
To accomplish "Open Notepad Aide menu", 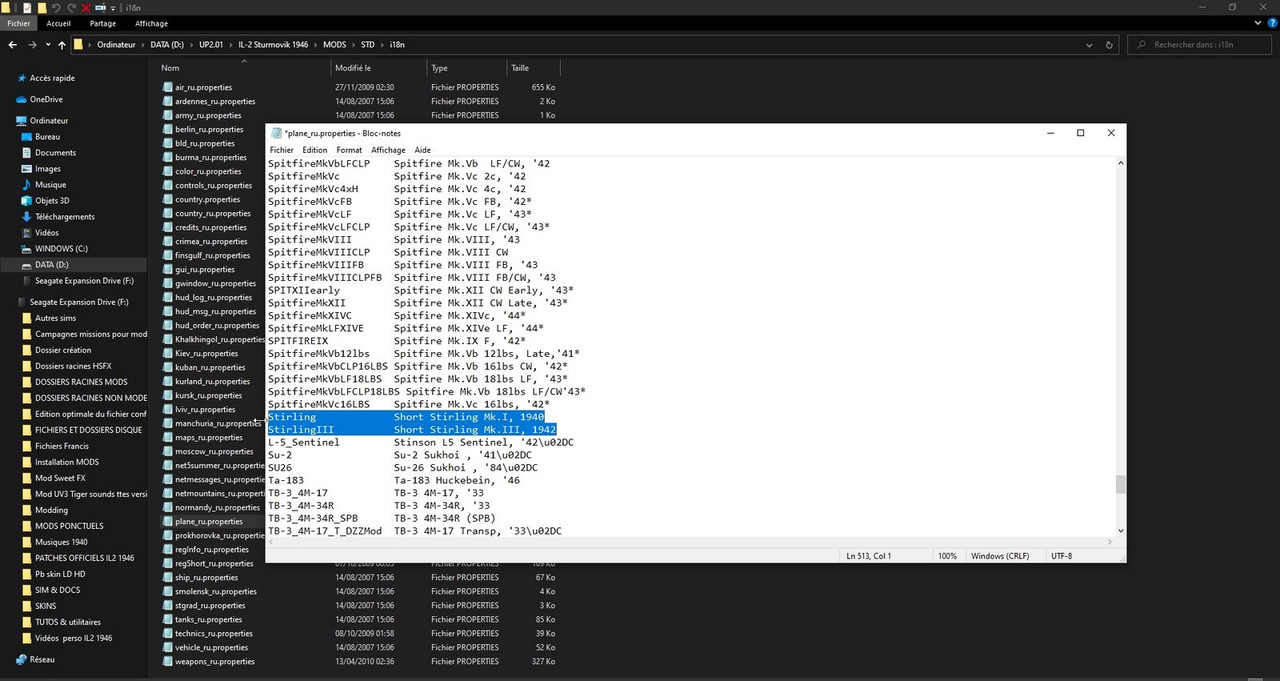I will [x=423, y=150].
